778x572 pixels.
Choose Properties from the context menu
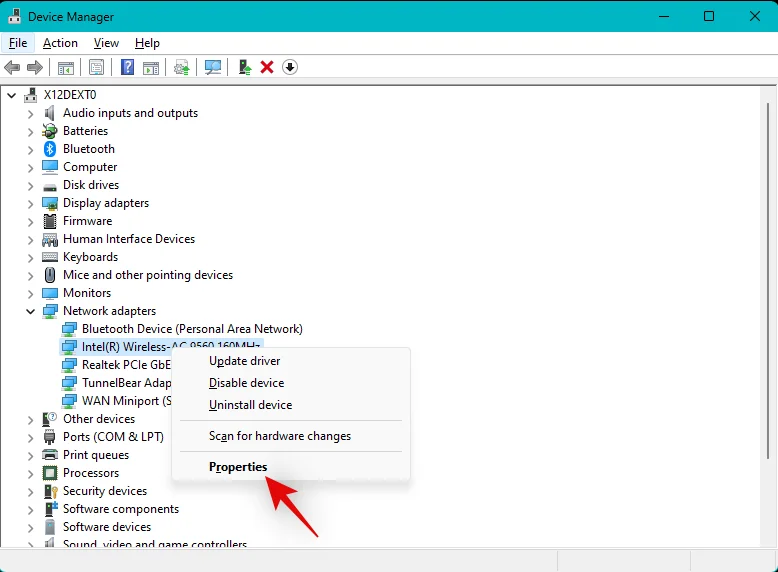point(238,467)
